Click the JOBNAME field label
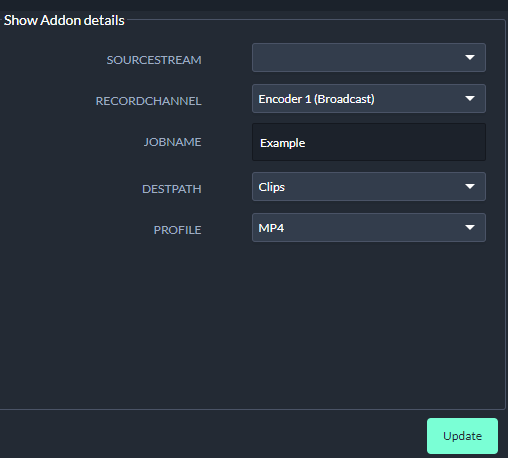508x458 pixels. click(172, 142)
